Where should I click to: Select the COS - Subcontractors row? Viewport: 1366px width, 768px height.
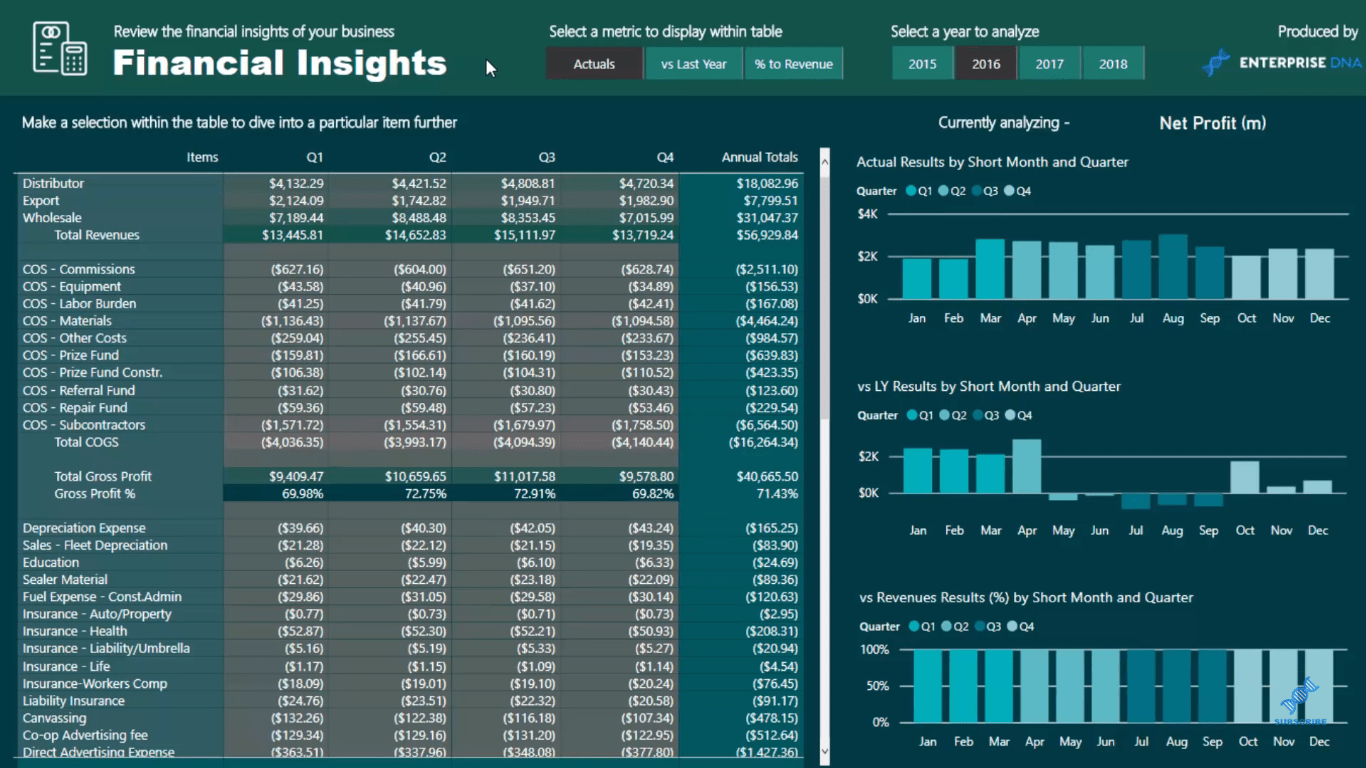pyautogui.click(x=410, y=425)
